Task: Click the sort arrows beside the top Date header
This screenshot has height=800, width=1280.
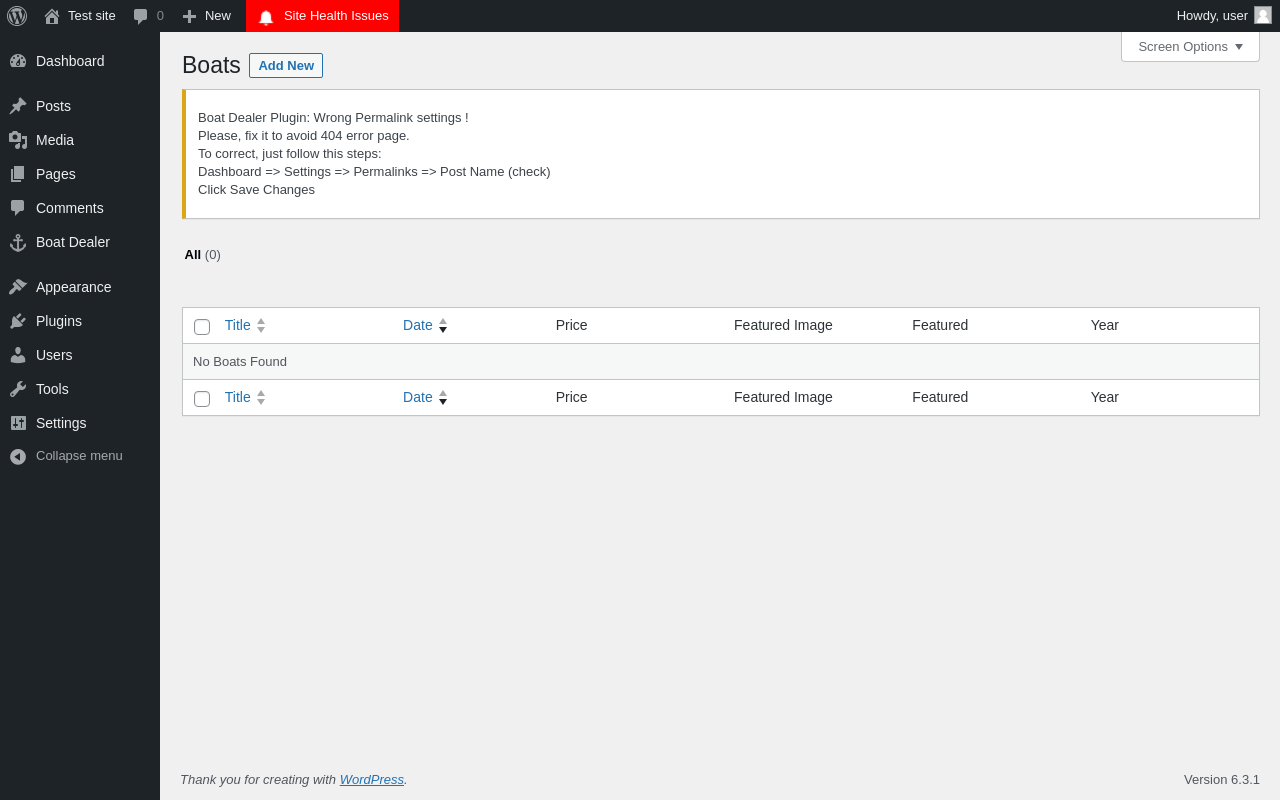Action: [x=443, y=325]
